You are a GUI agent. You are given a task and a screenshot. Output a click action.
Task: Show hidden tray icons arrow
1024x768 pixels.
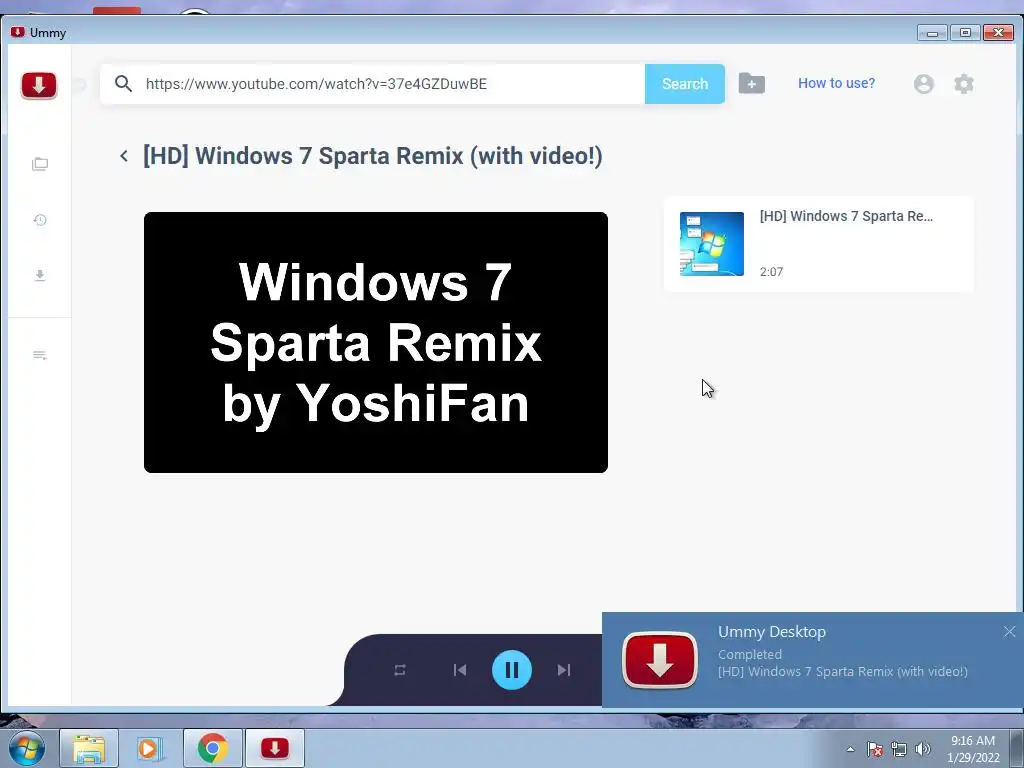pyautogui.click(x=850, y=750)
